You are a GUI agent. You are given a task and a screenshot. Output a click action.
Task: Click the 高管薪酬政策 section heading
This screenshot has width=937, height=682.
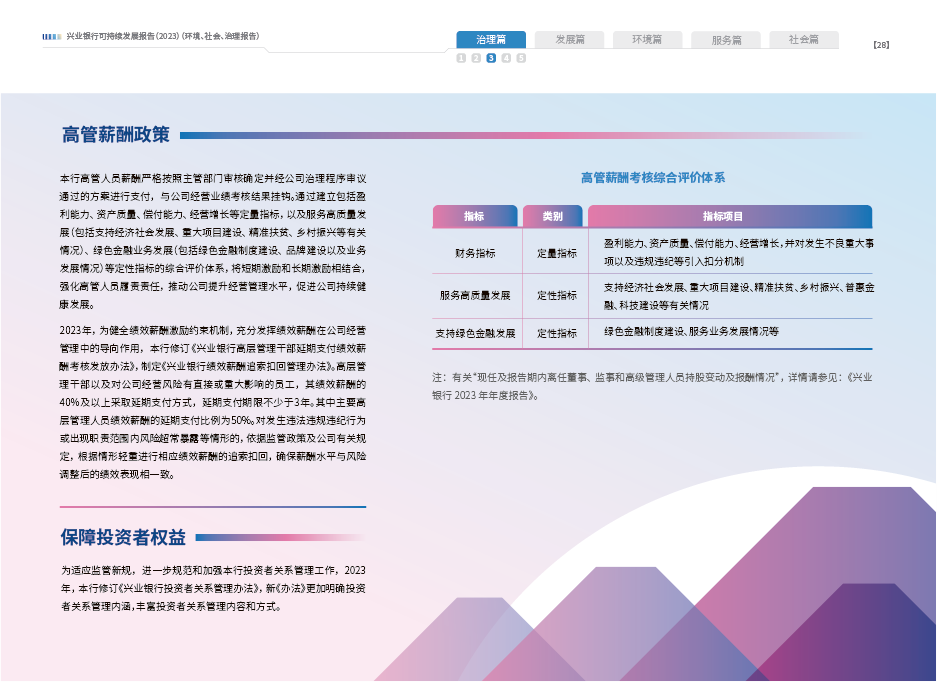click(116, 135)
